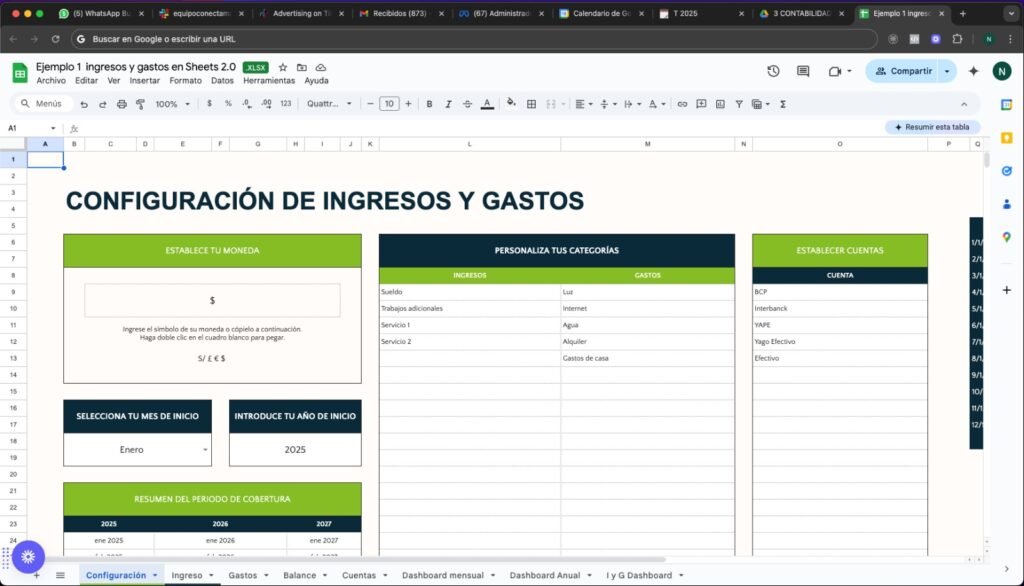Click the Gemini sparkle icon
The height and width of the screenshot is (586, 1024).
[973, 71]
